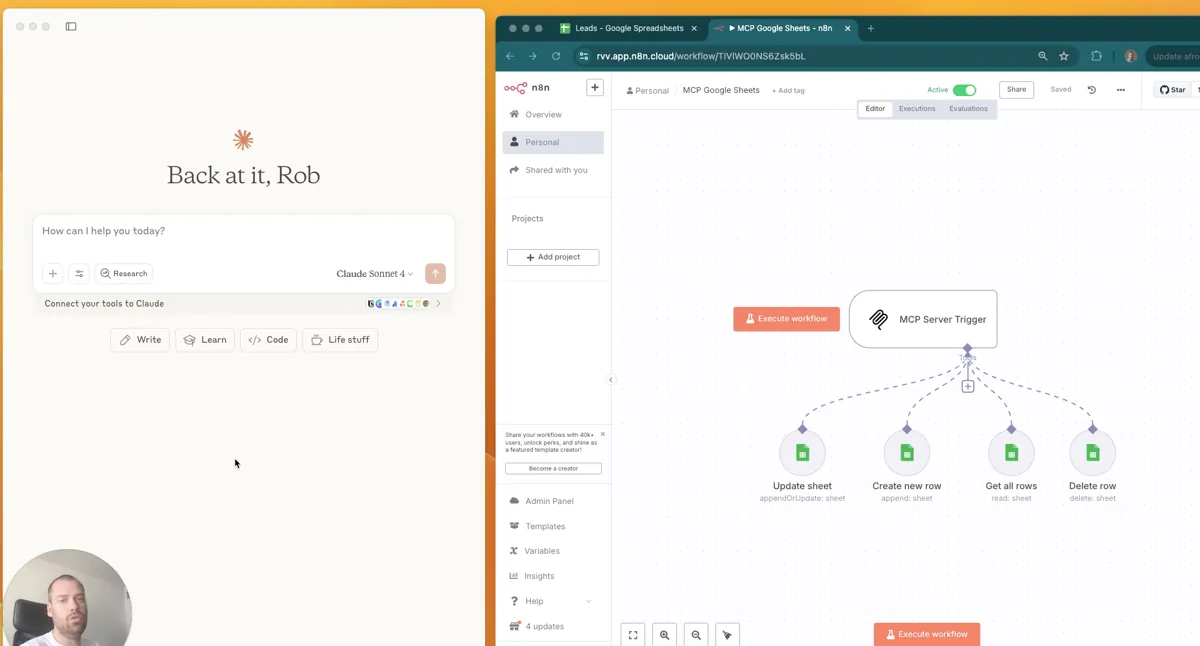Viewport: 1200px width, 646px height.
Task: Open a new browser tab
Action: (870, 28)
